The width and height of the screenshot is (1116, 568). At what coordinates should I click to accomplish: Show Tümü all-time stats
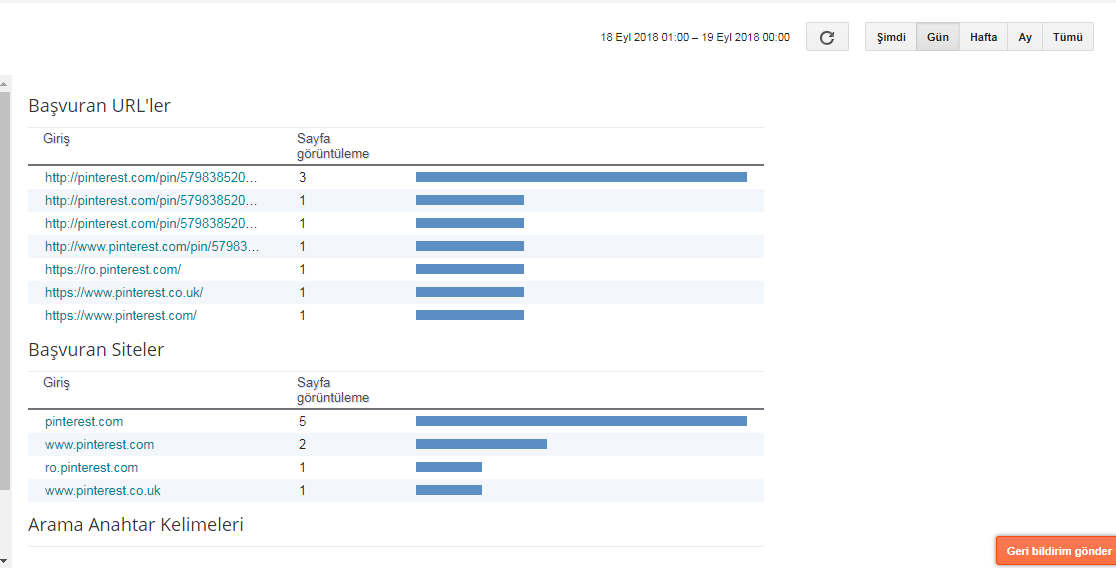pos(1068,37)
